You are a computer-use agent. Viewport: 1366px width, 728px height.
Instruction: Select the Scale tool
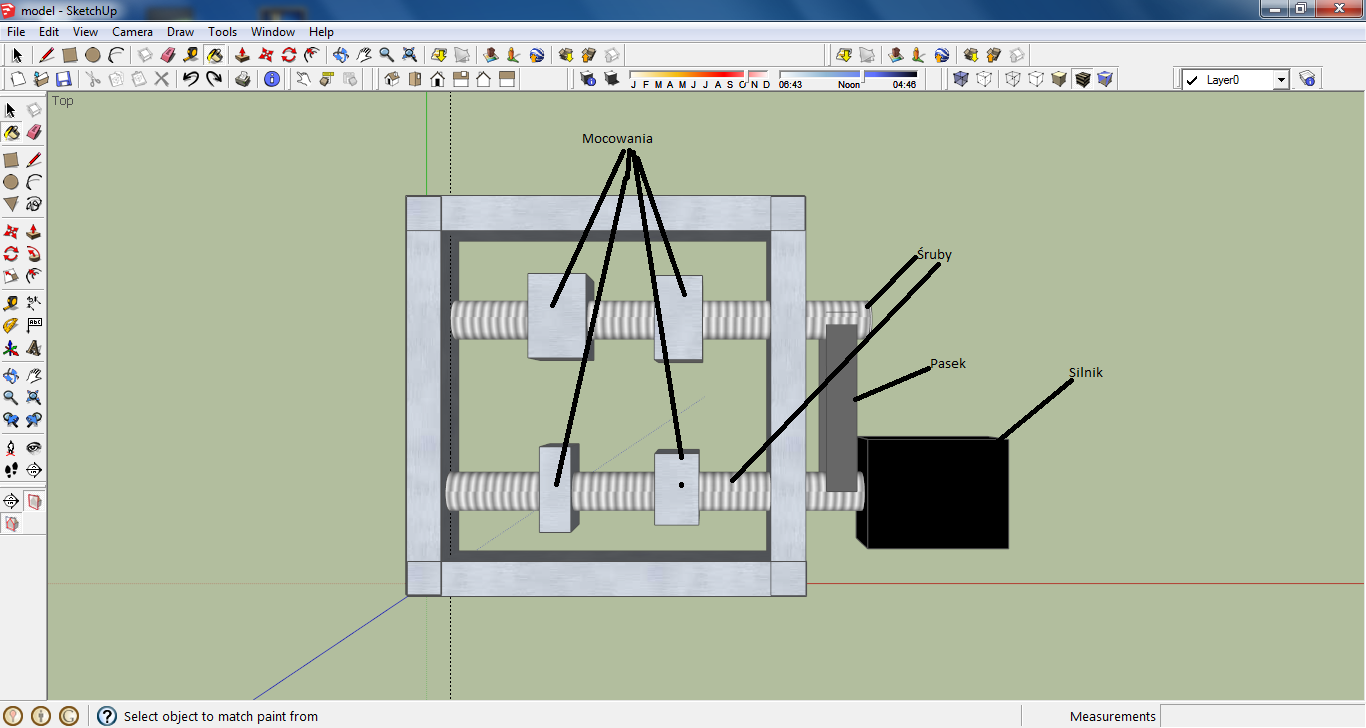coord(11,276)
